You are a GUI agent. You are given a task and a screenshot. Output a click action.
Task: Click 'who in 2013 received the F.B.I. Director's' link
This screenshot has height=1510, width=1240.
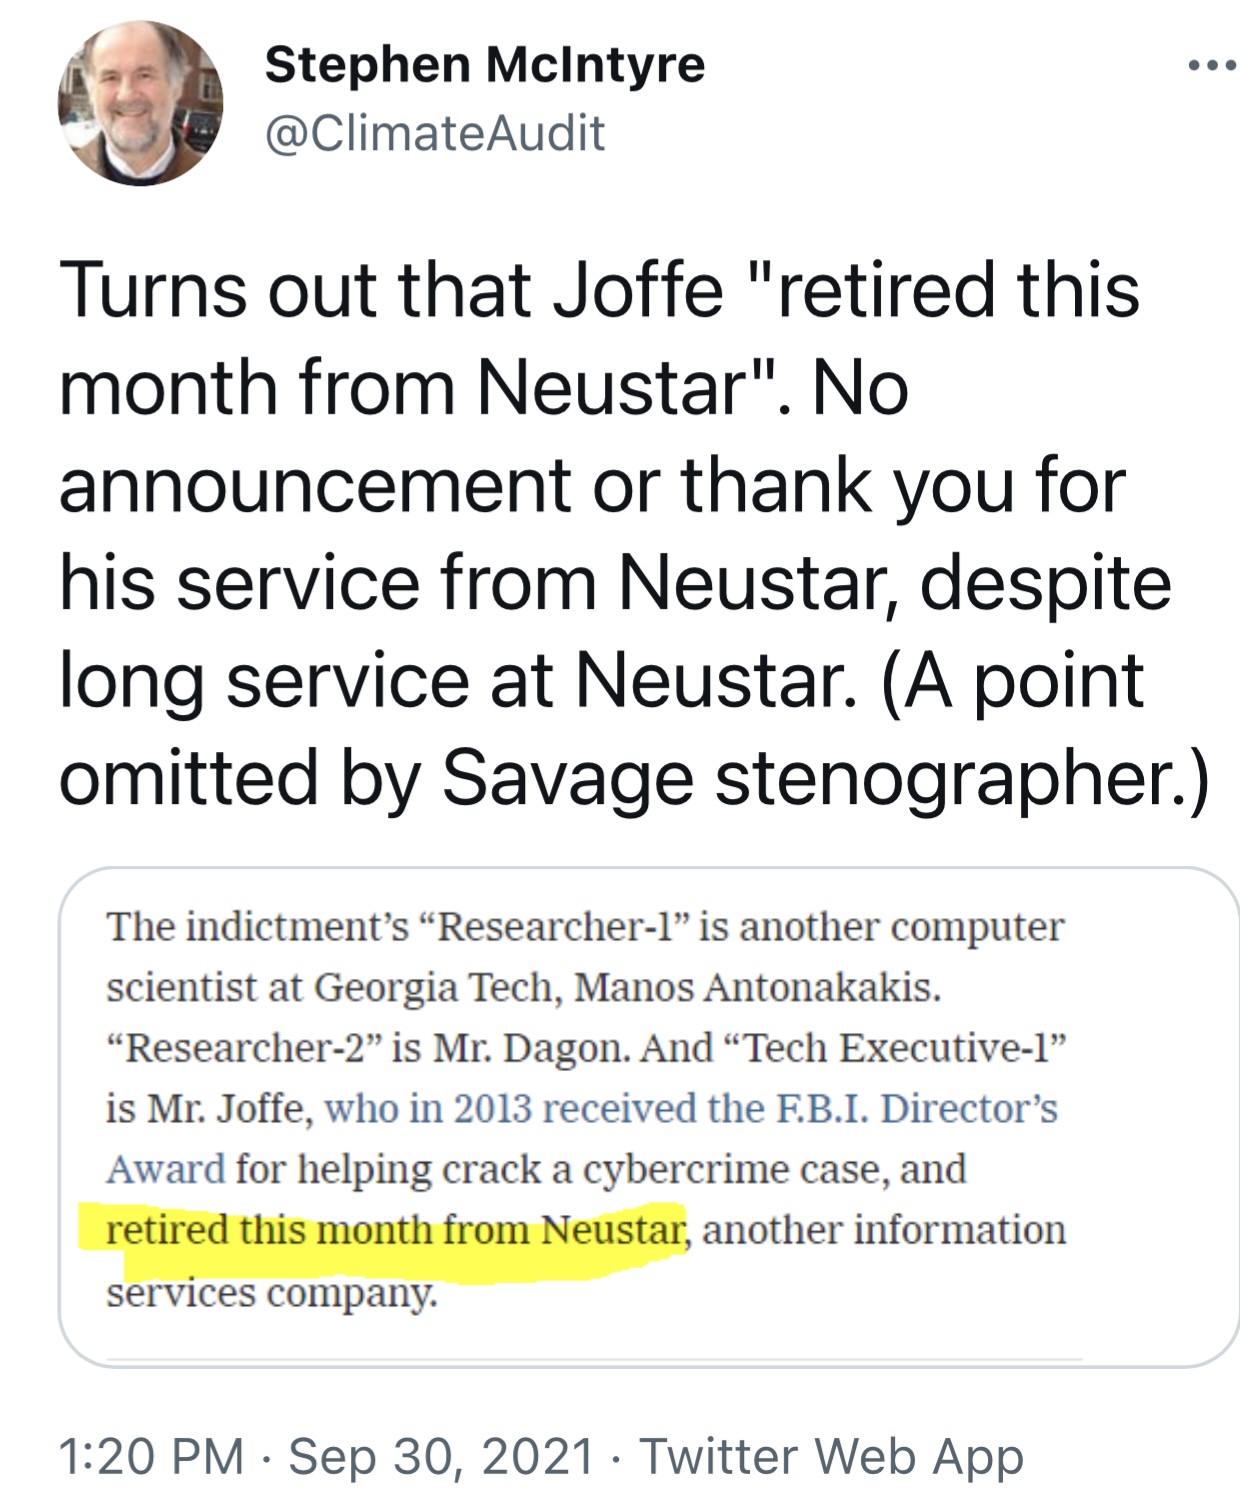(x=692, y=1109)
